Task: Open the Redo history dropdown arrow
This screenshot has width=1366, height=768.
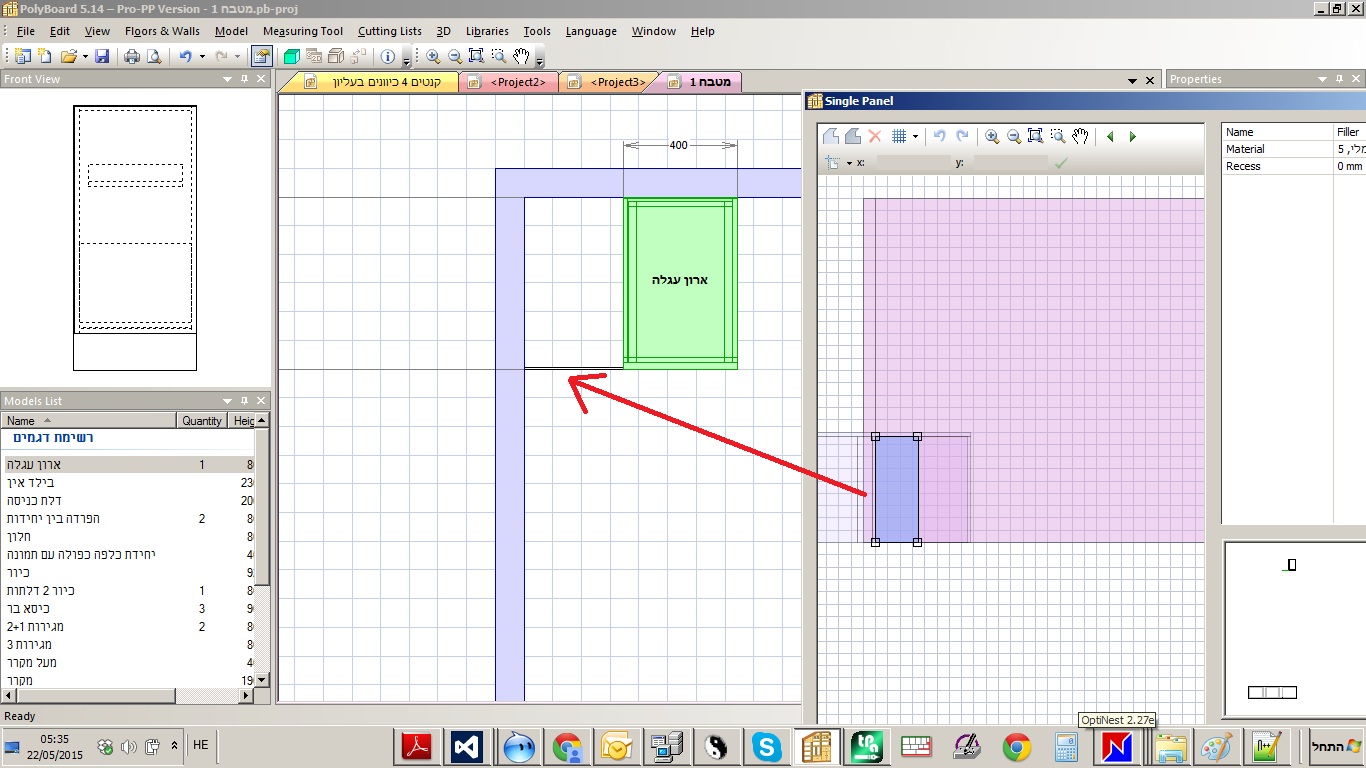Action: pos(237,57)
